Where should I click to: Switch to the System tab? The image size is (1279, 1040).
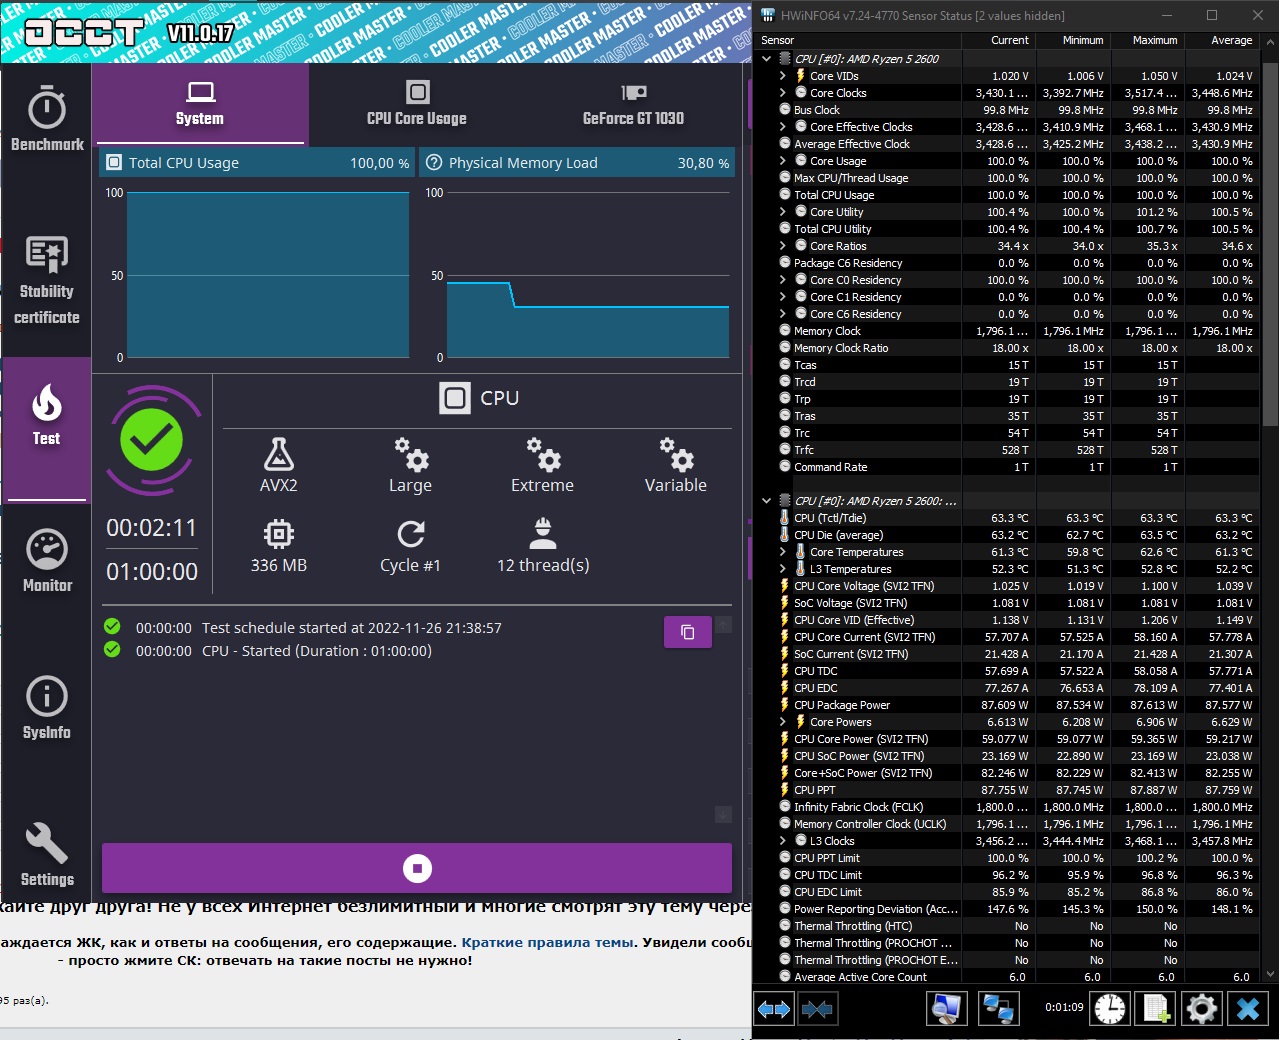tap(200, 104)
